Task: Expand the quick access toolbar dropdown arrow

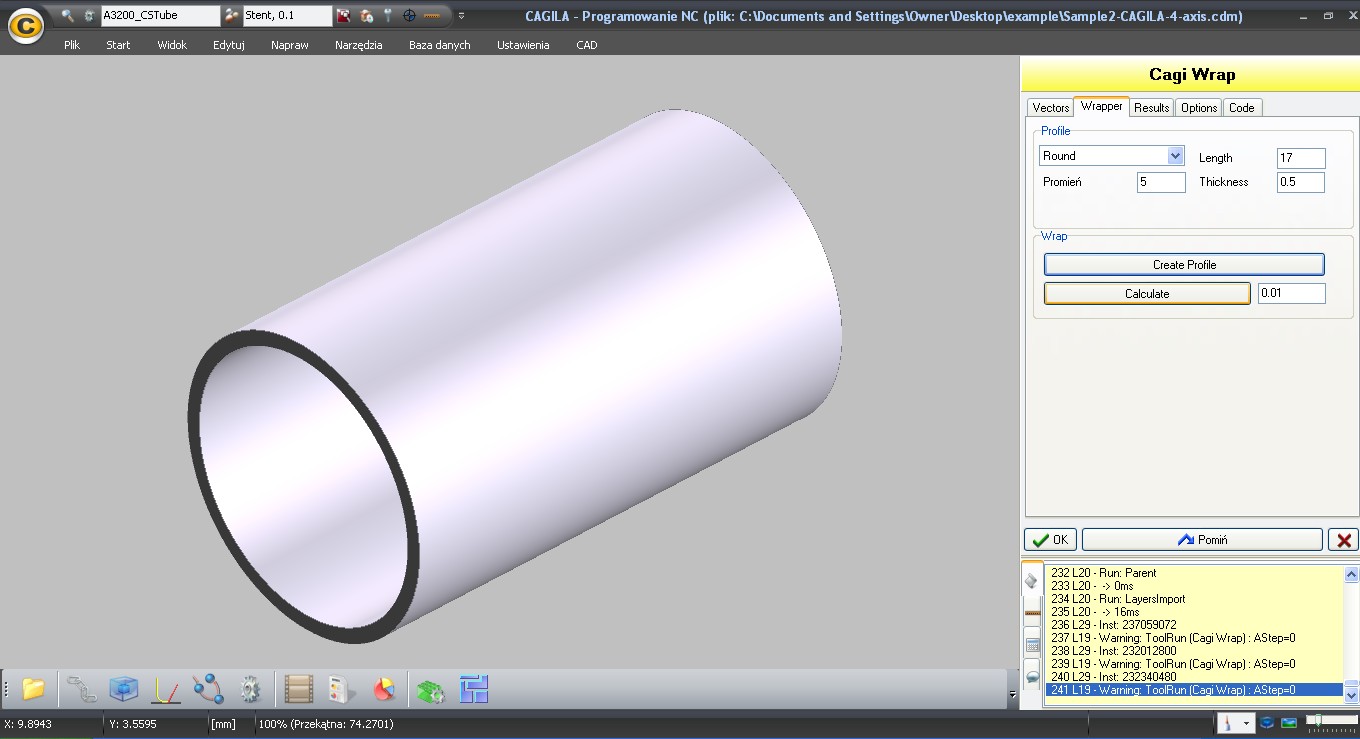Action: (x=461, y=16)
